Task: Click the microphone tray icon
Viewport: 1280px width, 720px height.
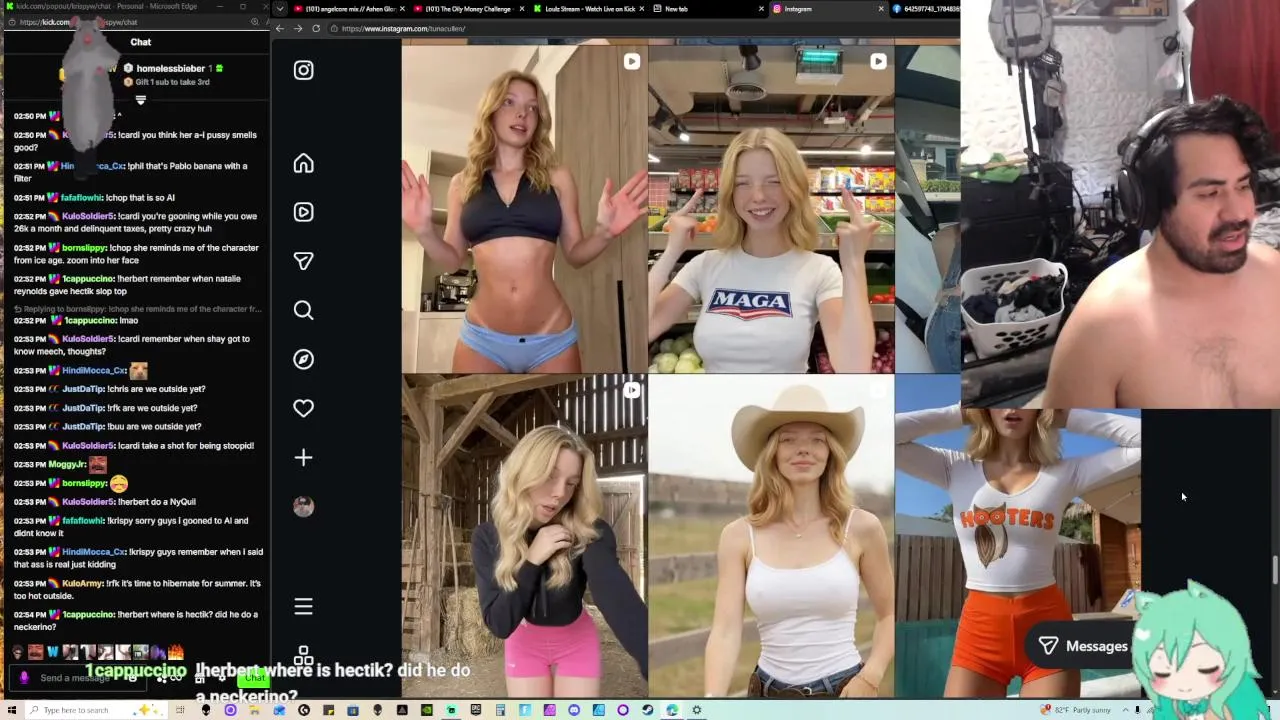Action: pyautogui.click(x=1137, y=710)
